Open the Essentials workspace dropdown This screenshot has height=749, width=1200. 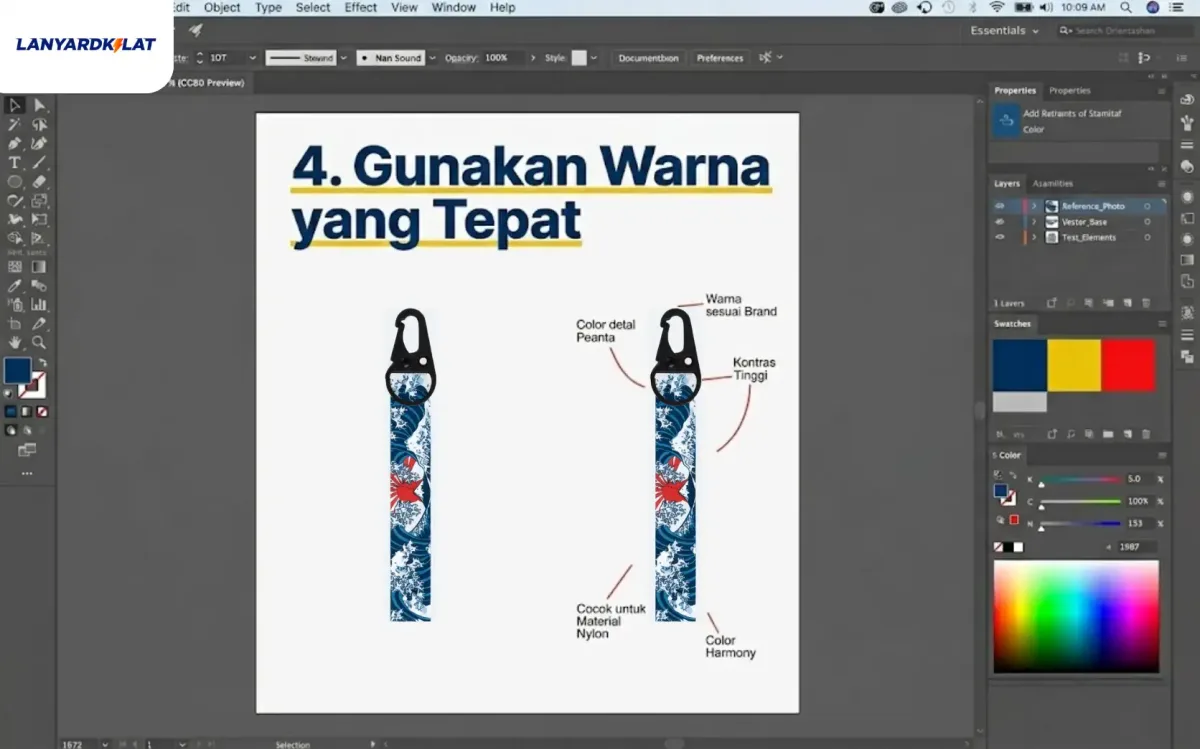(1004, 31)
